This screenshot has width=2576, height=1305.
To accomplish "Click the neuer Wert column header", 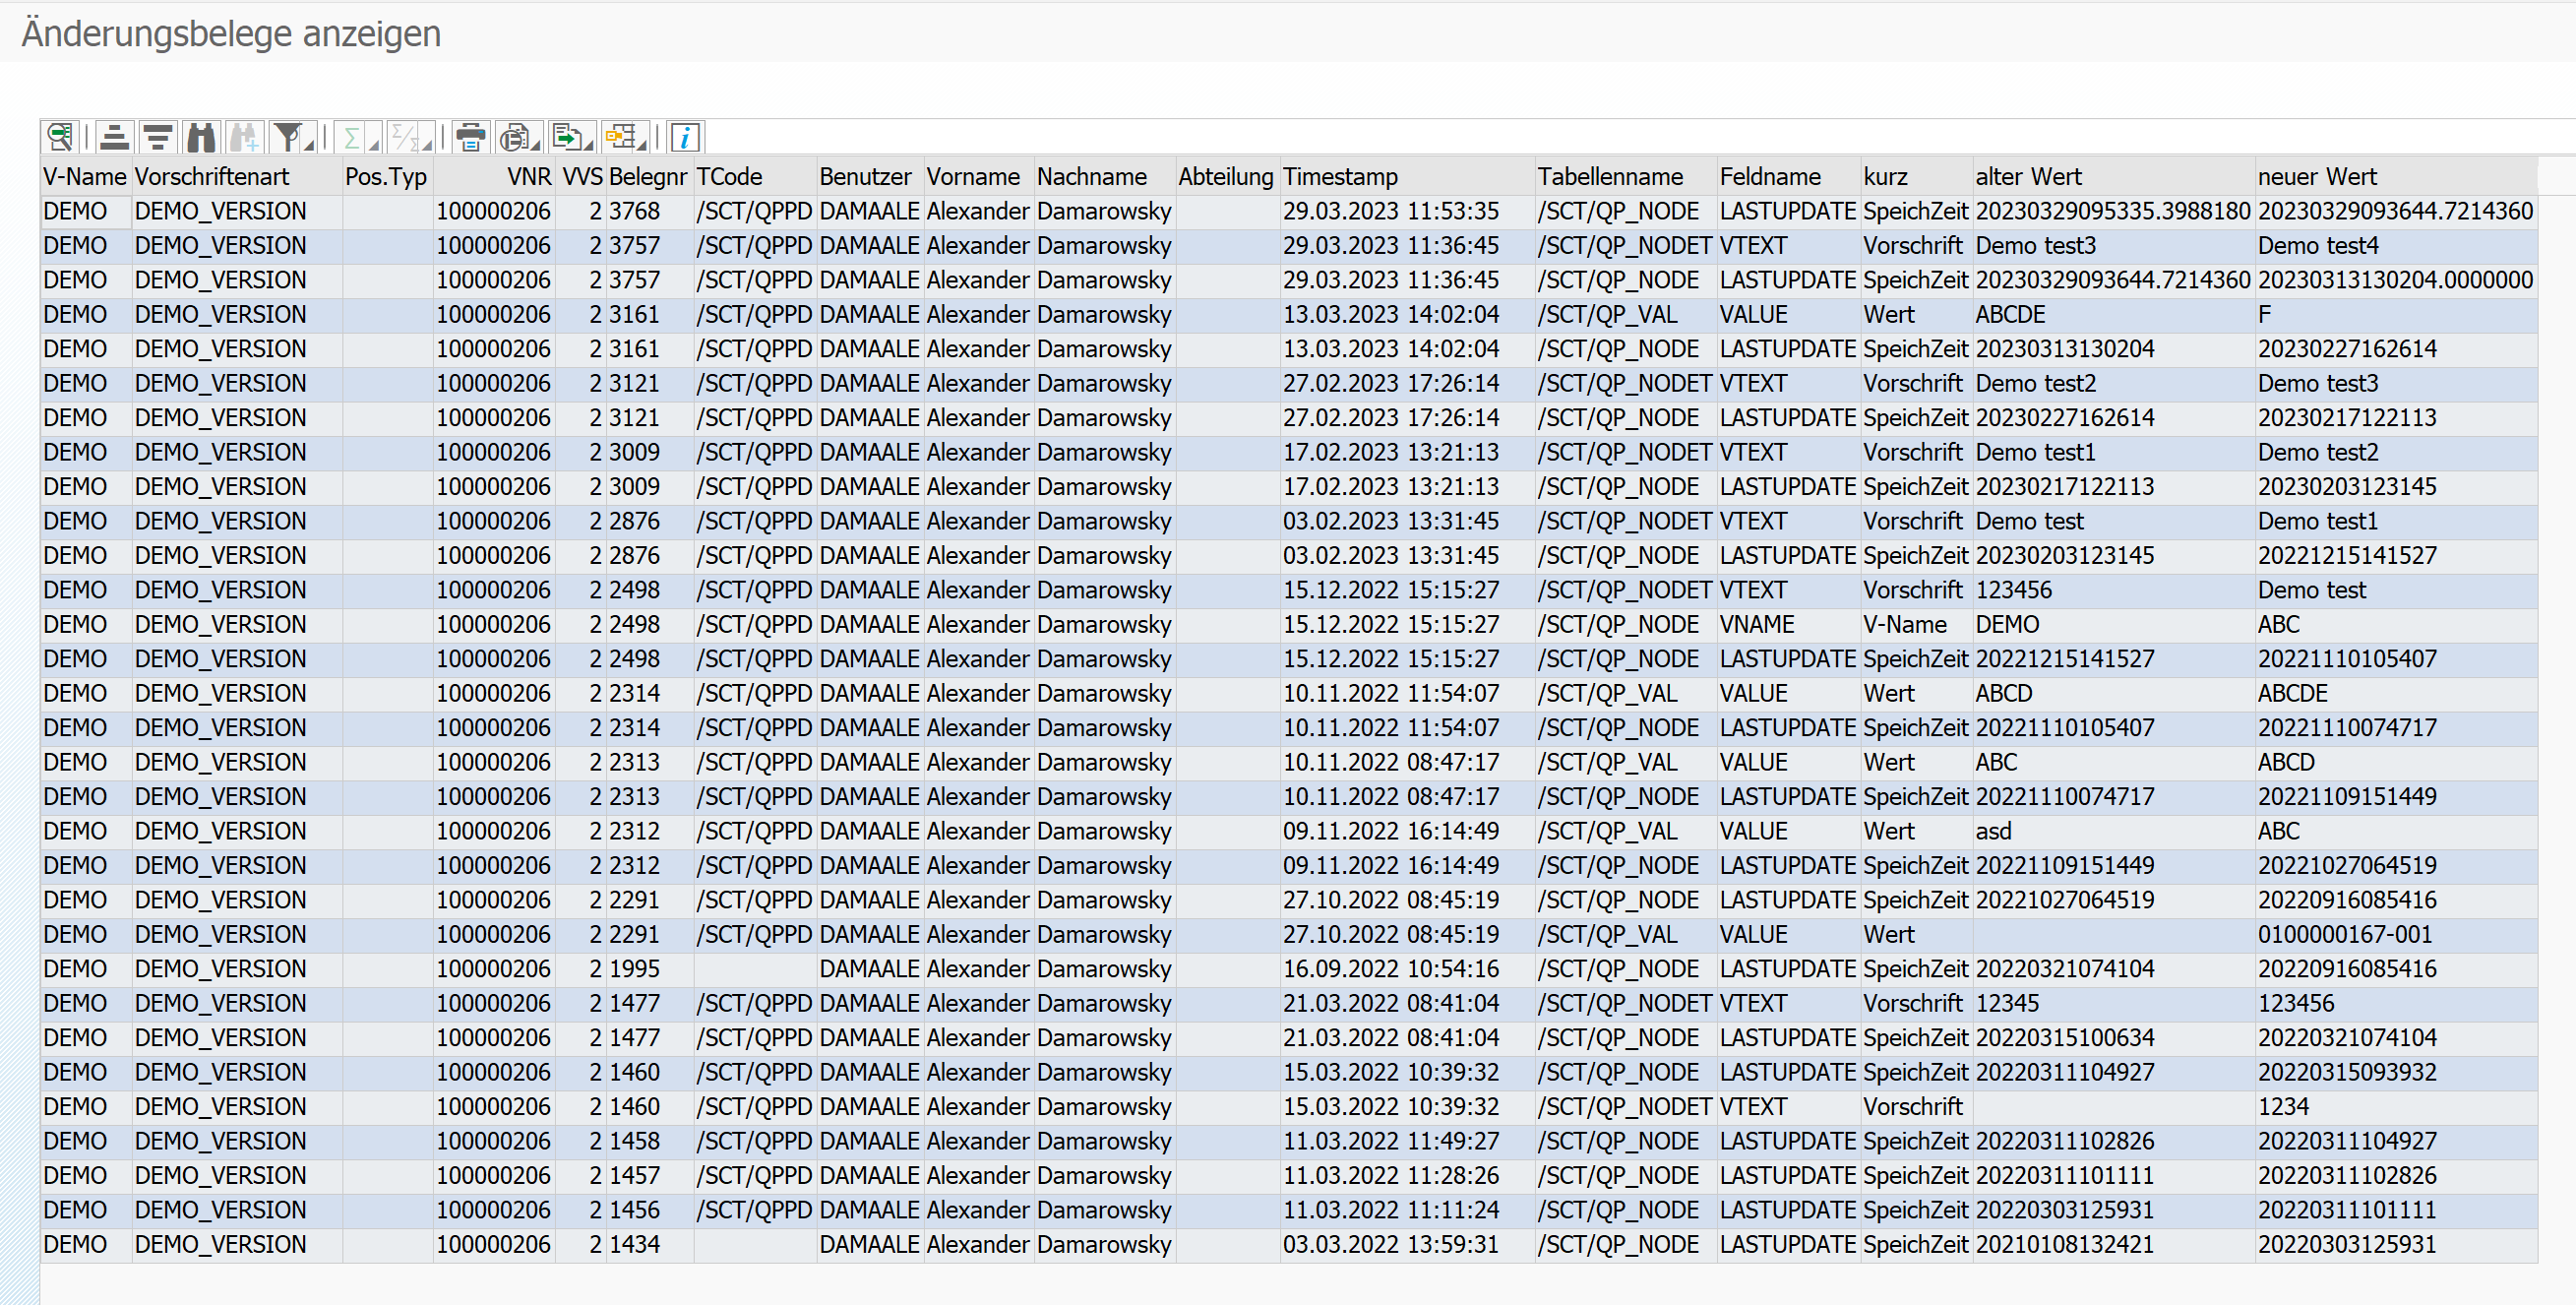I will (x=2316, y=177).
